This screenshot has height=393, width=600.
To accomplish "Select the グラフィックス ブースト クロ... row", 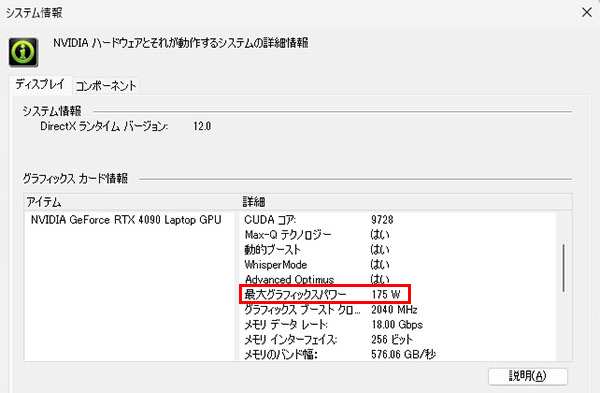I will point(398,309).
